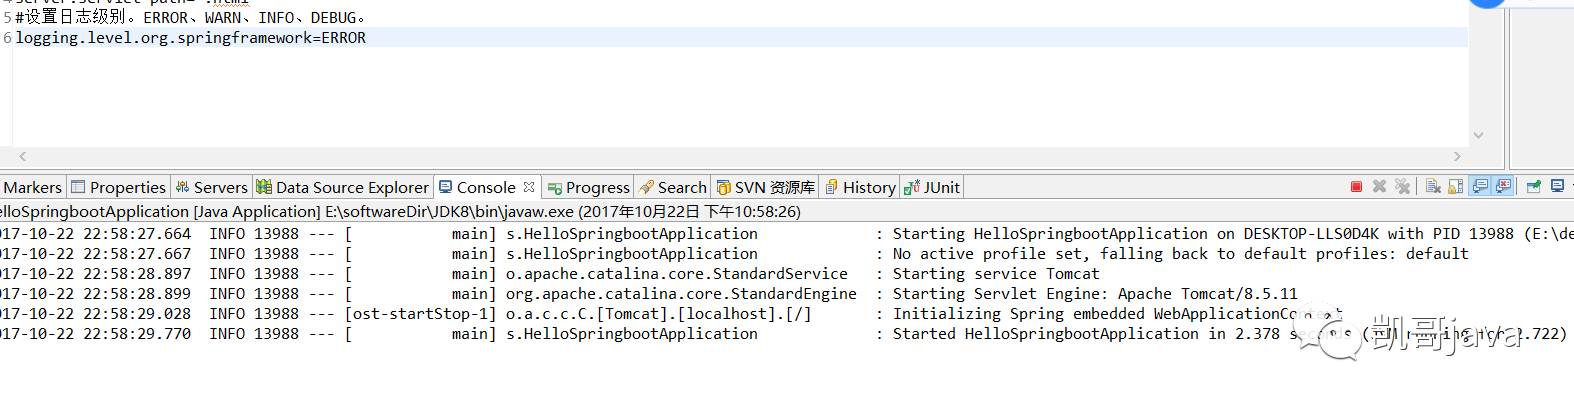The height and width of the screenshot is (407, 1574).
Task: Click the Search flashlight icon
Action: [x=647, y=187]
